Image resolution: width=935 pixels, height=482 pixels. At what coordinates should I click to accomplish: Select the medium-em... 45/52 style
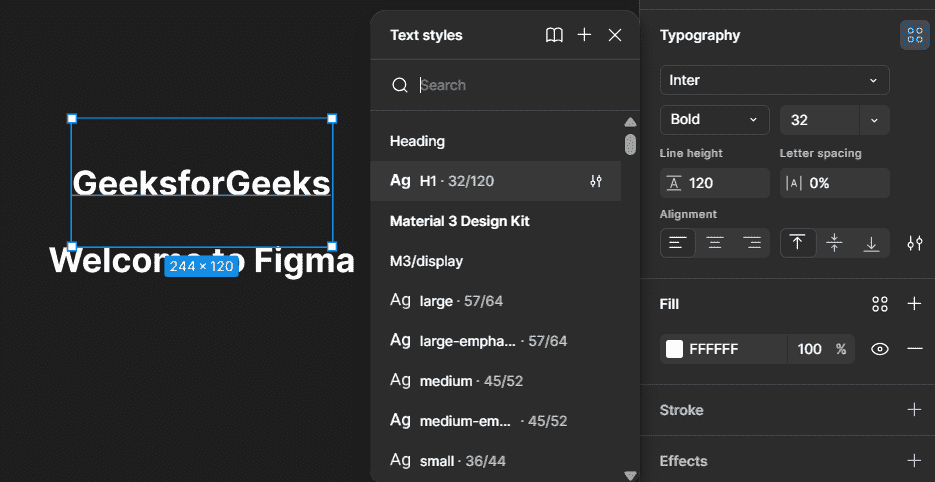point(496,421)
